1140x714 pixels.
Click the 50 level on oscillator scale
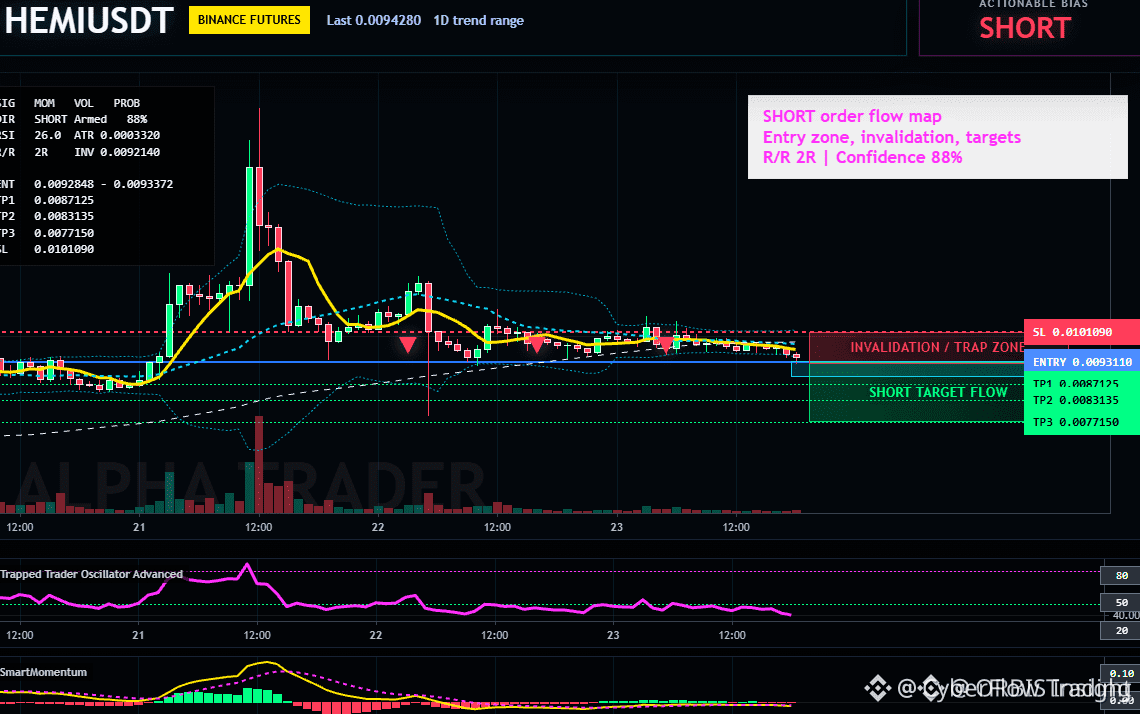[x=1122, y=602]
